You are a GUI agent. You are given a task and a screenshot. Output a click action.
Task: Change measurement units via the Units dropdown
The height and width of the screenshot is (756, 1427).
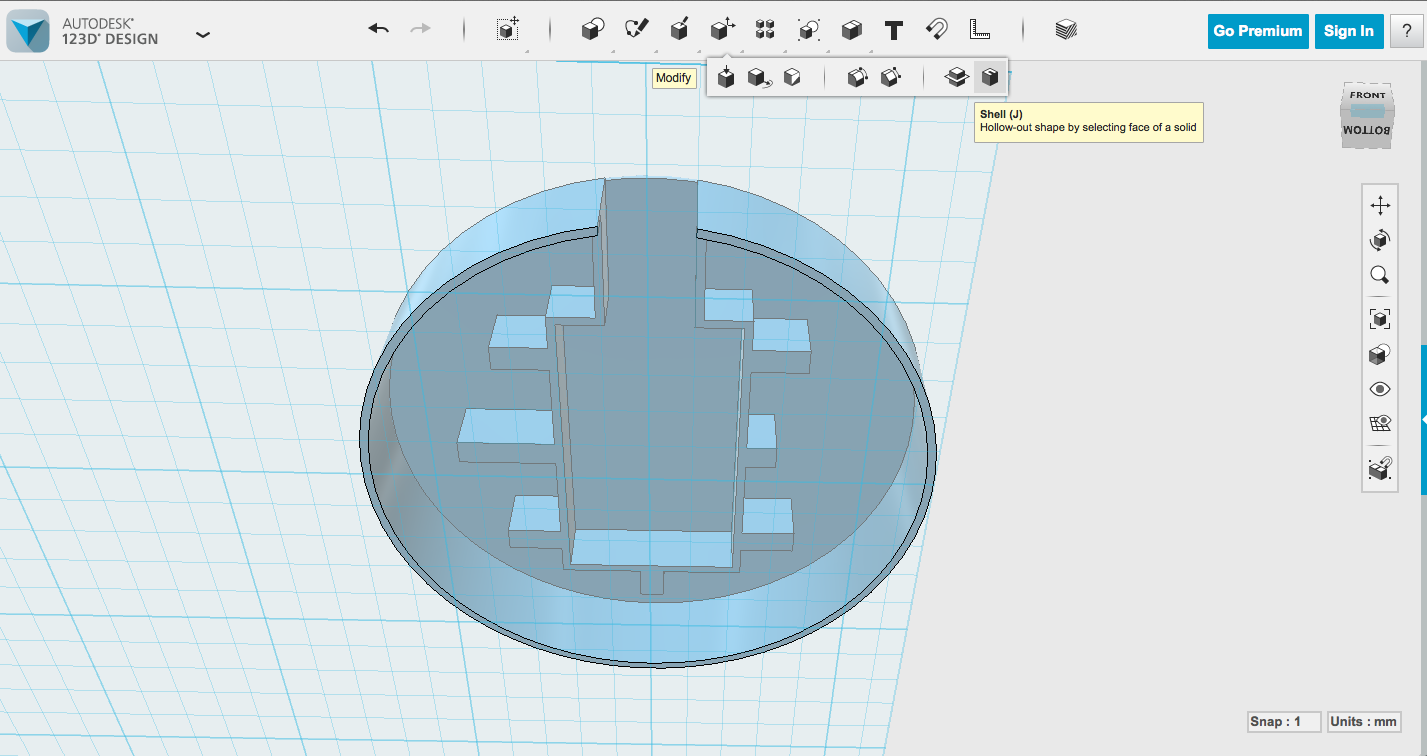[x=1364, y=721]
